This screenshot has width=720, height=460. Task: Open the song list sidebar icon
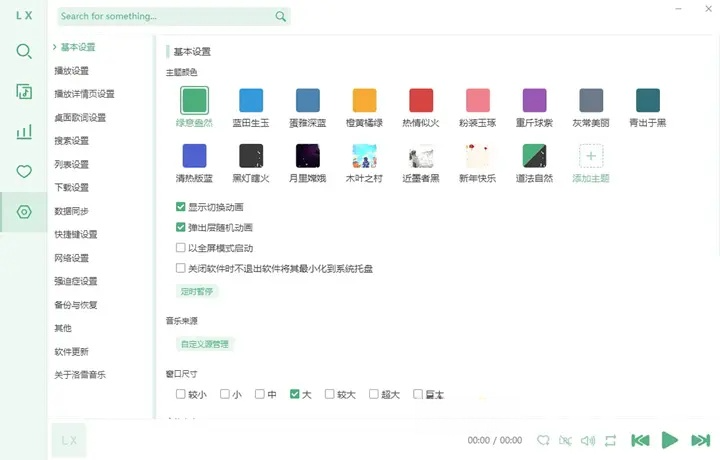tap(24, 92)
